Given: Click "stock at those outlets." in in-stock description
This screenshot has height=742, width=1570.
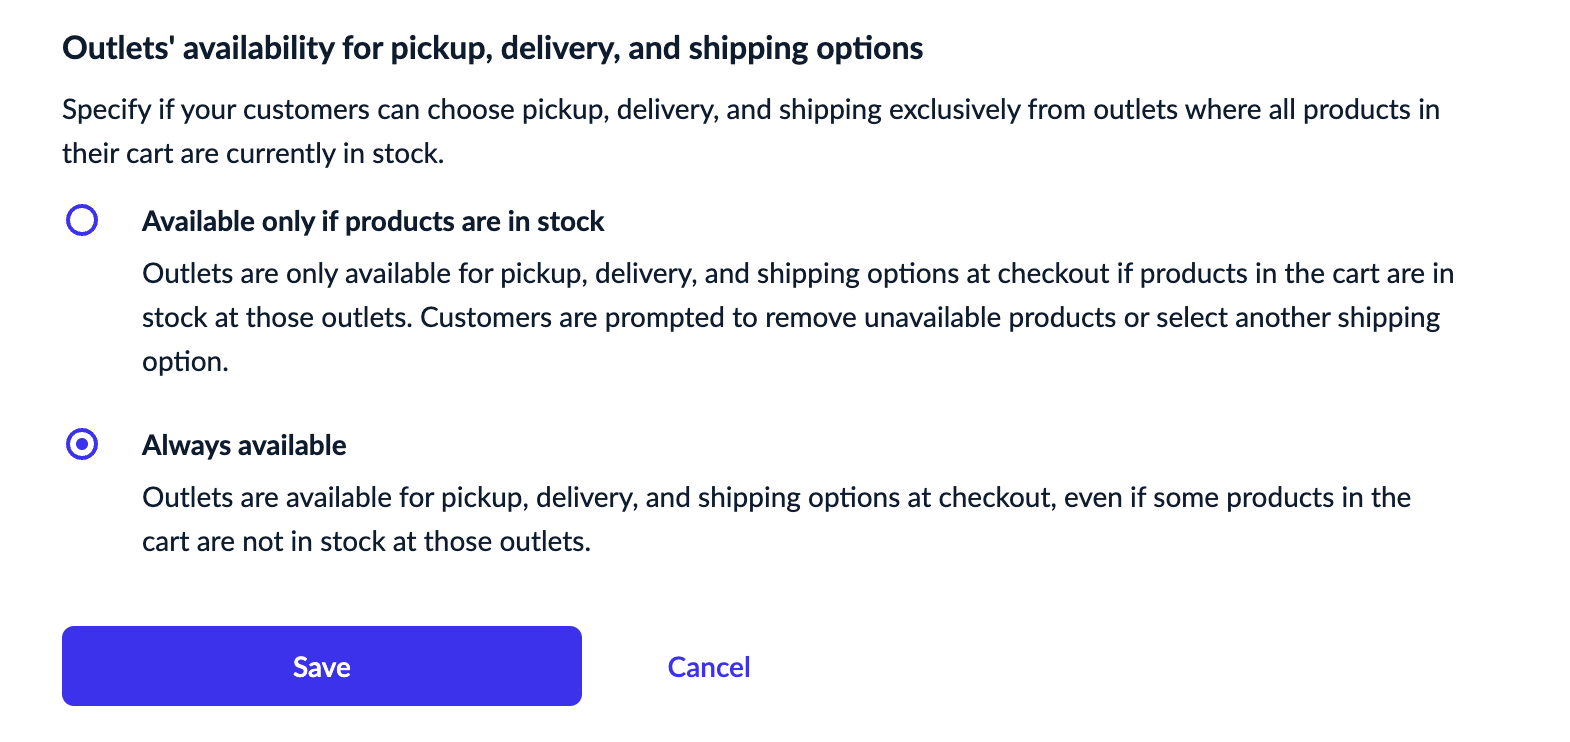Looking at the screenshot, I should [277, 317].
